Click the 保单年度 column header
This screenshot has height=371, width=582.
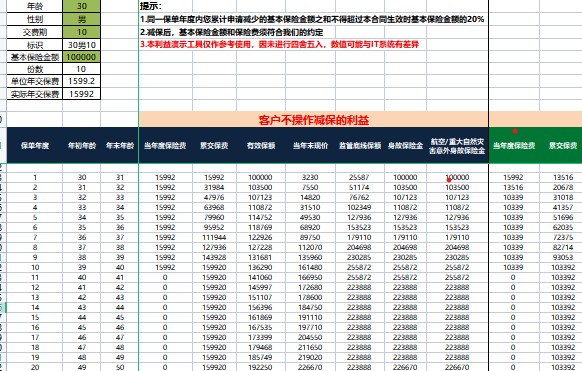pyautogui.click(x=35, y=145)
